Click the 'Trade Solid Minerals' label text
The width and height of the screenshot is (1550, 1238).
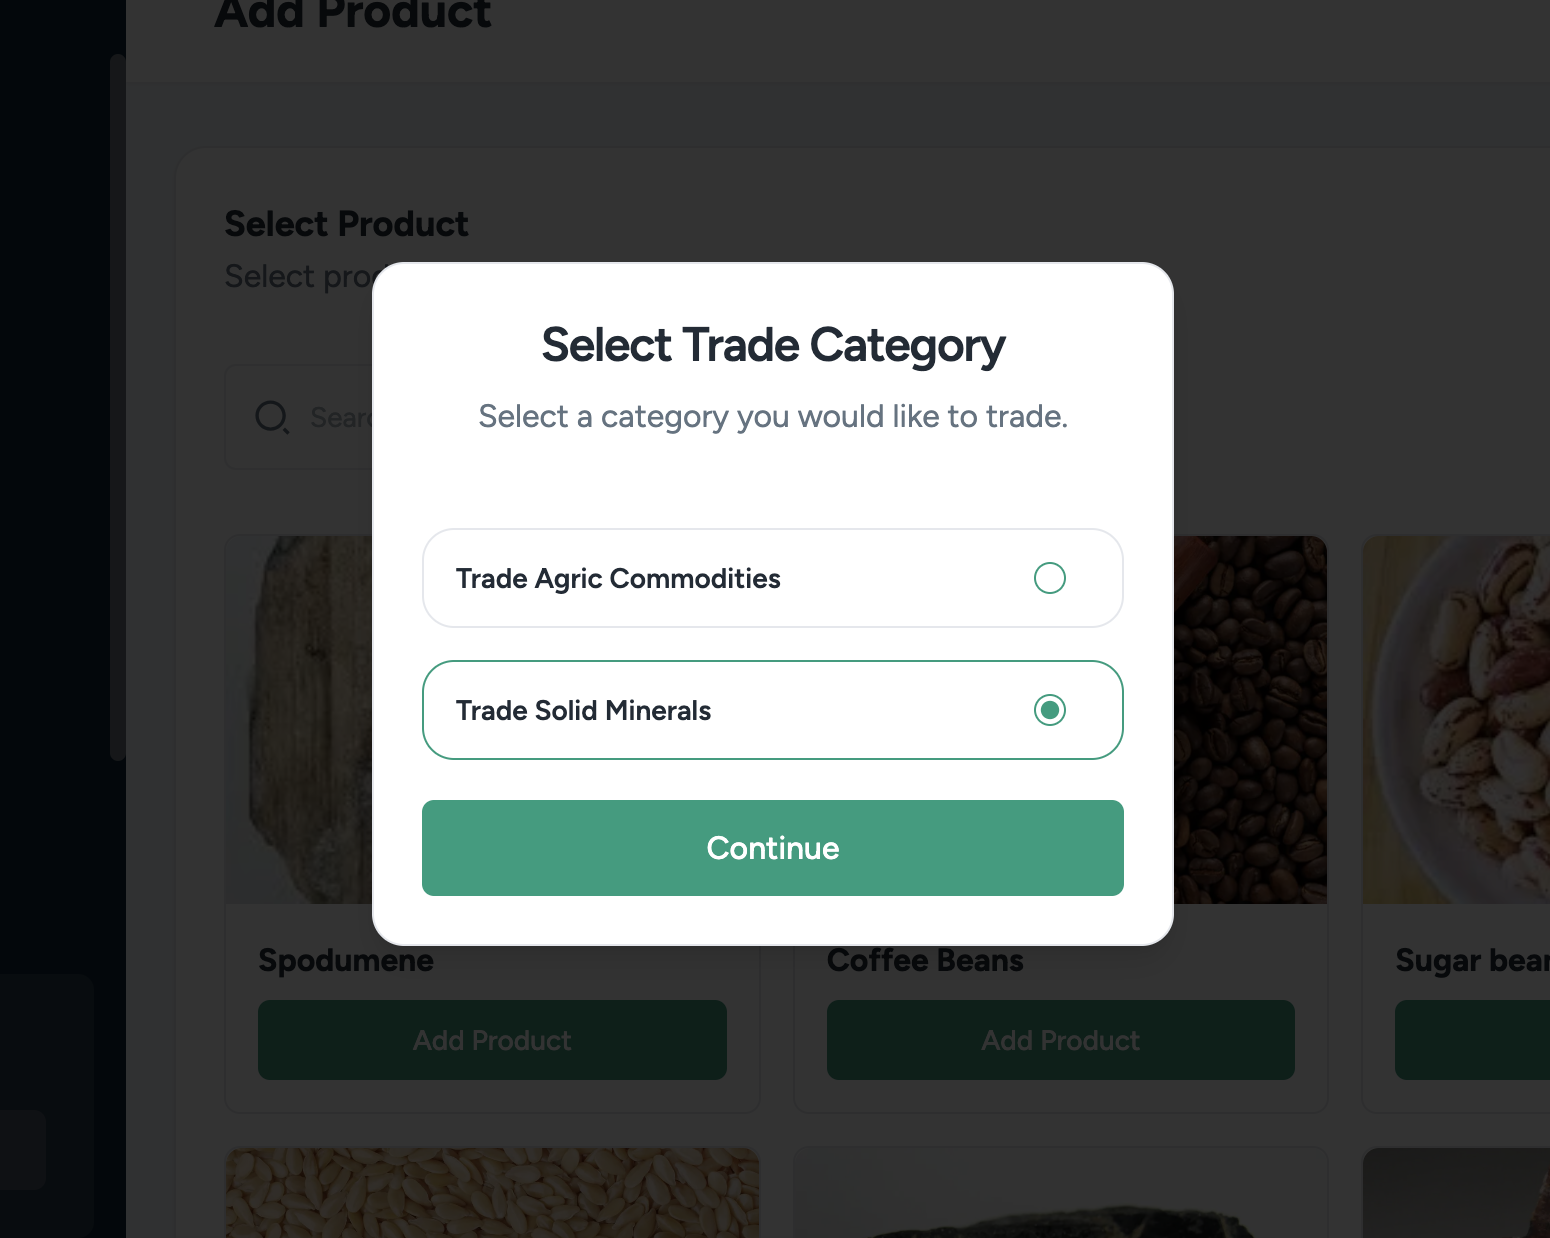583,711
